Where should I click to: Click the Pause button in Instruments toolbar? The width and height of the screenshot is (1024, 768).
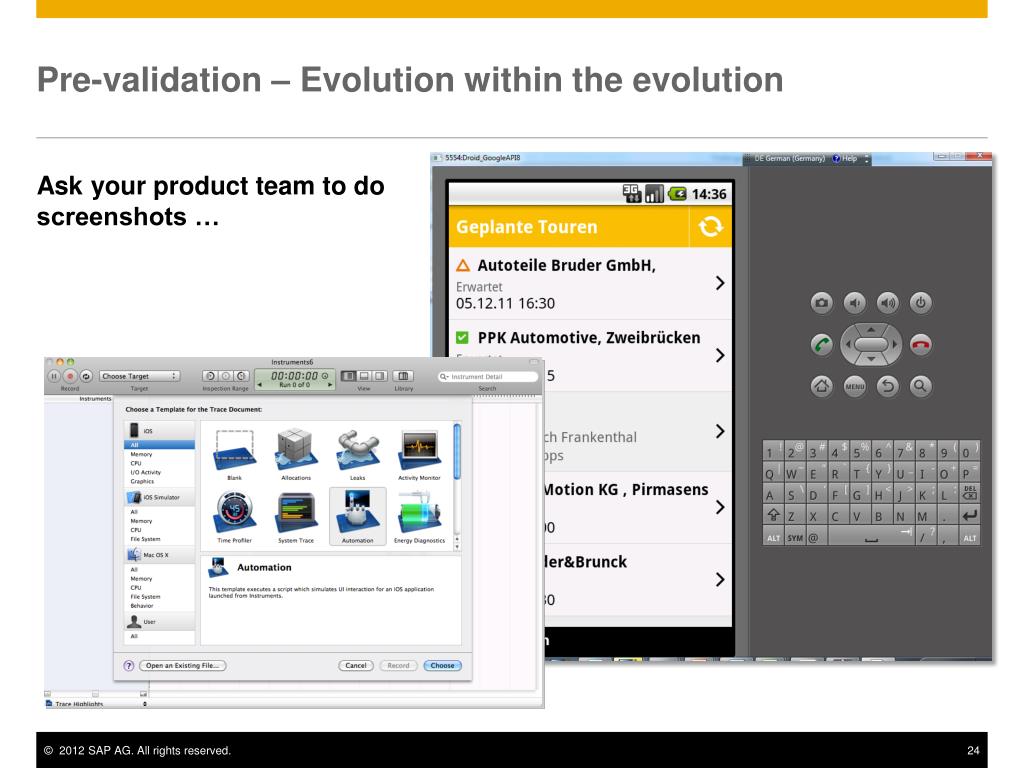point(54,376)
